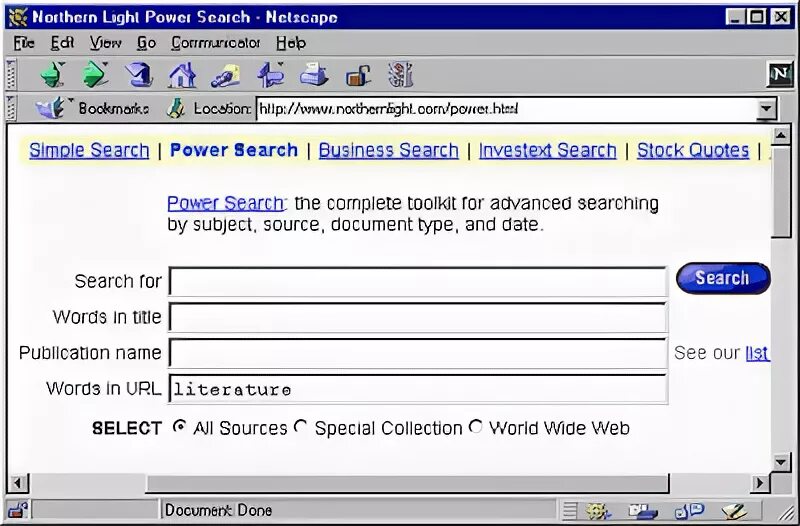Image resolution: width=800 pixels, height=526 pixels.
Task: Click the vertical scrollbar thumb
Action: point(781,192)
